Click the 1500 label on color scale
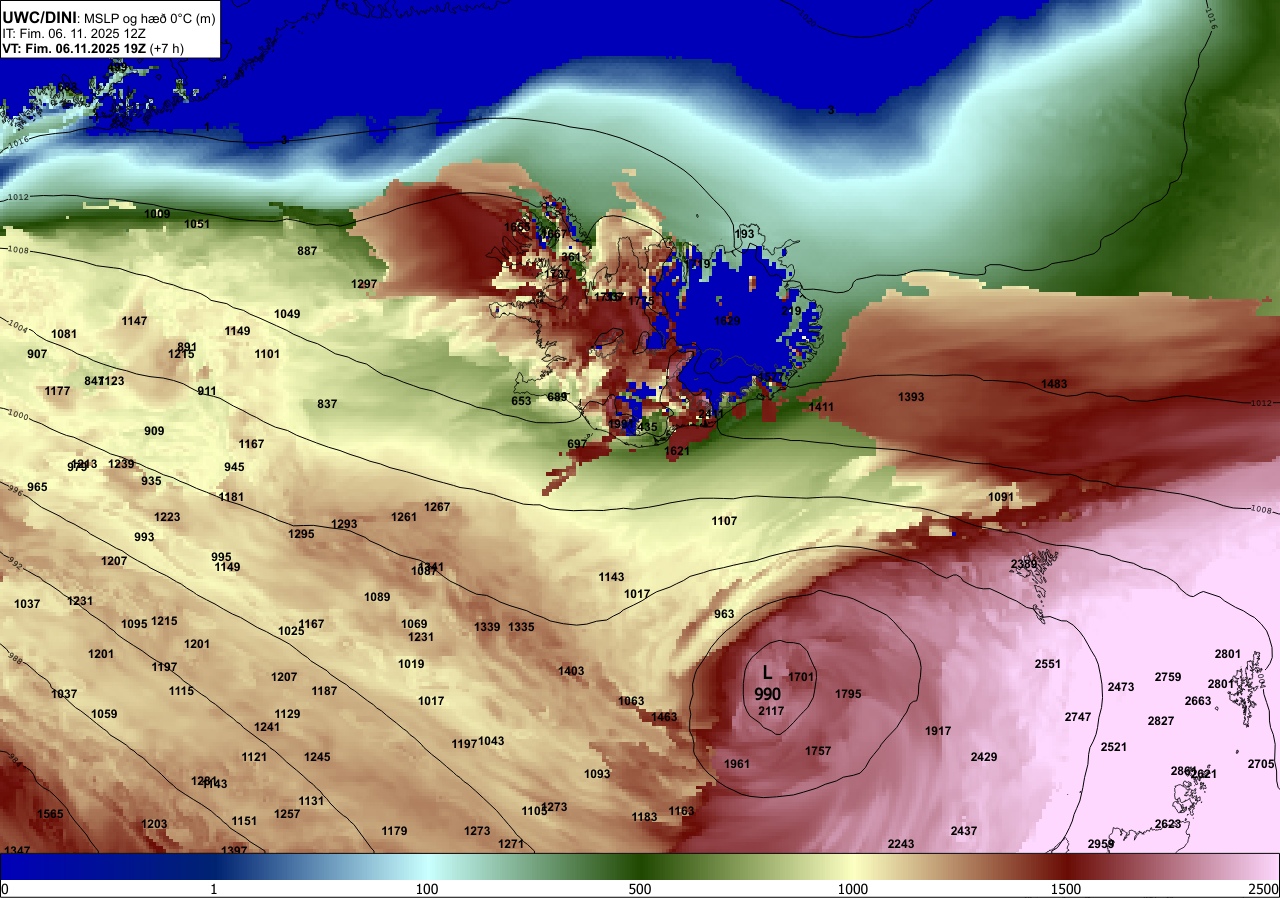Viewport: 1280px width, 898px height. pos(1066,889)
